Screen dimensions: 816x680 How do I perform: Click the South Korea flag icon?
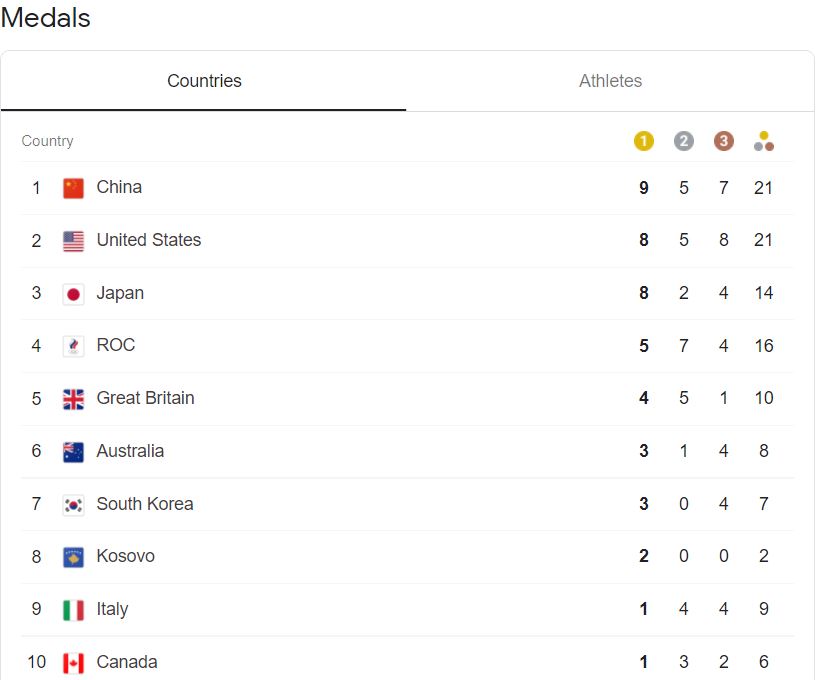(x=73, y=504)
